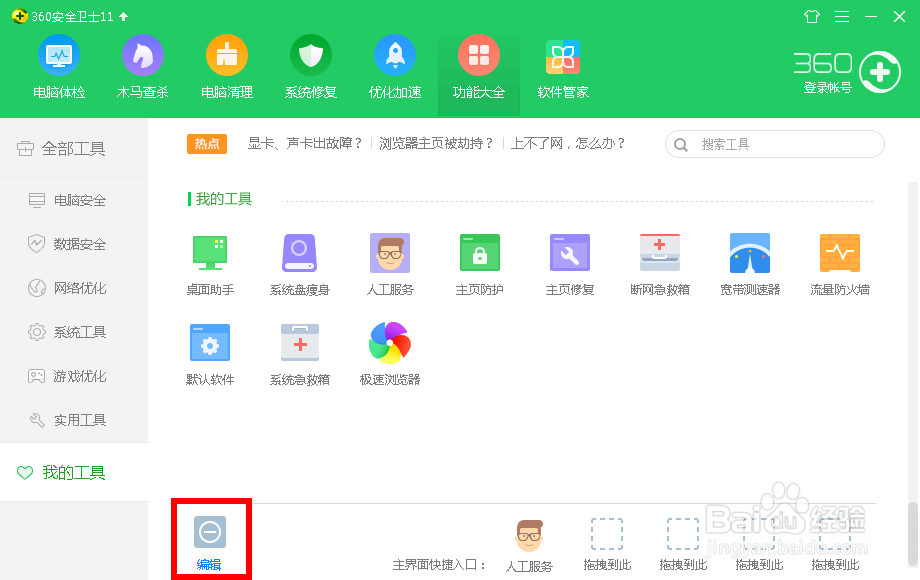Viewport: 920px width, 580px height.
Task: Open link 浏览器主页被劫持？
Action: click(437, 143)
